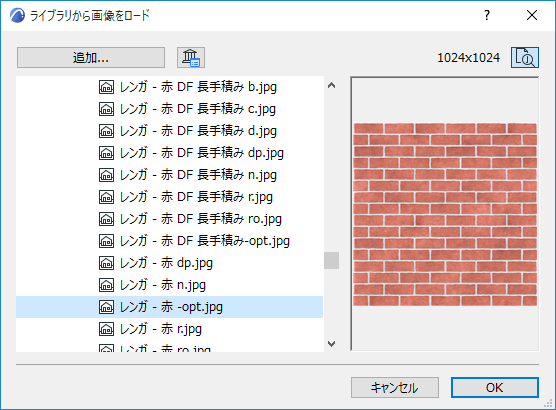This screenshot has width=556, height=410.
Task: Select レンガ - 赤 r.jpg row
Action: (169, 329)
